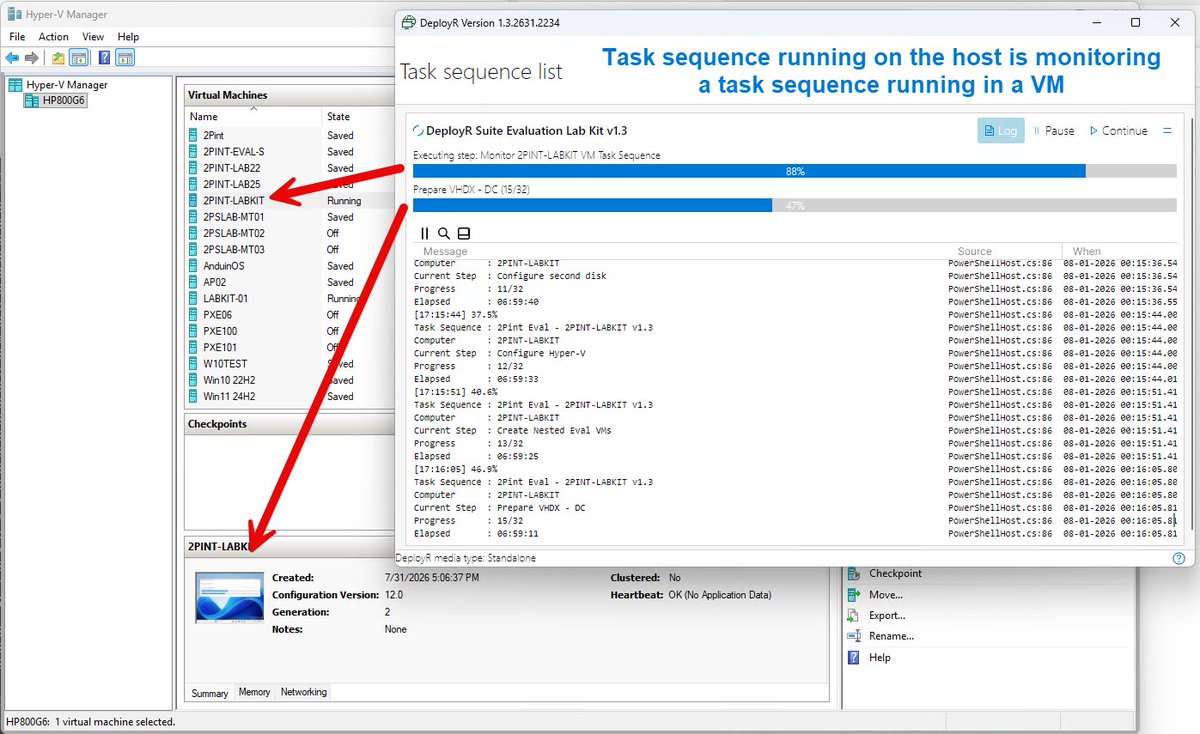Toggle Show/Hide Action Pane toolbar icon
1200x734 pixels.
[x=125, y=58]
